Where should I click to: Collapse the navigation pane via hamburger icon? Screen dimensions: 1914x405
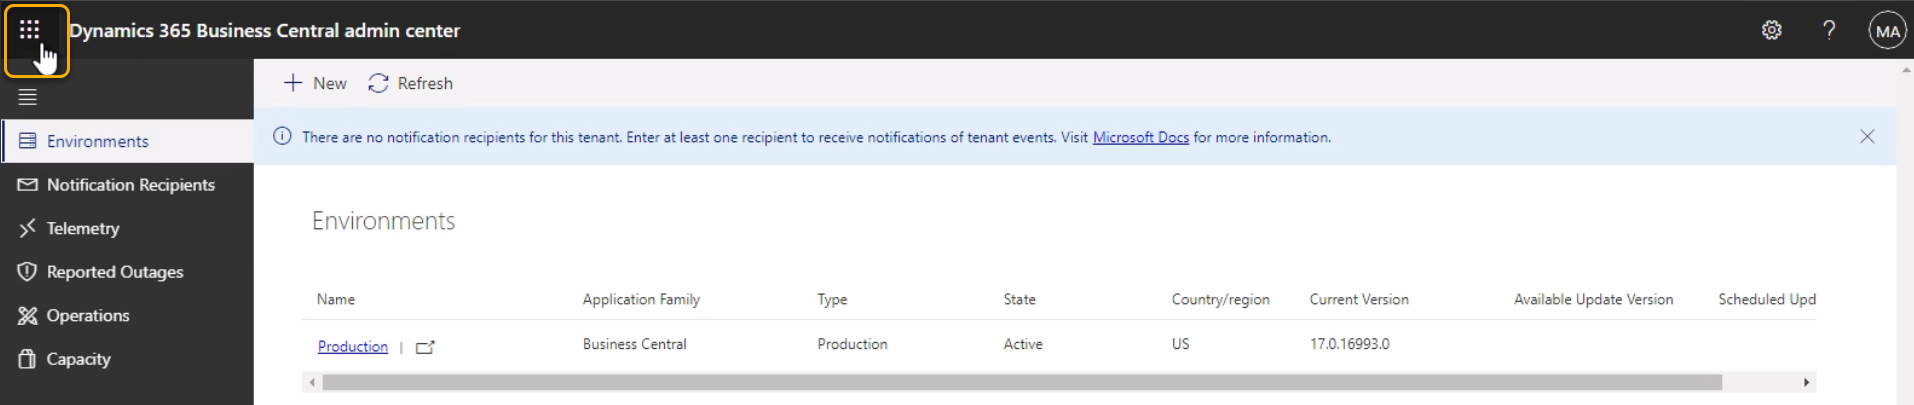point(28,97)
